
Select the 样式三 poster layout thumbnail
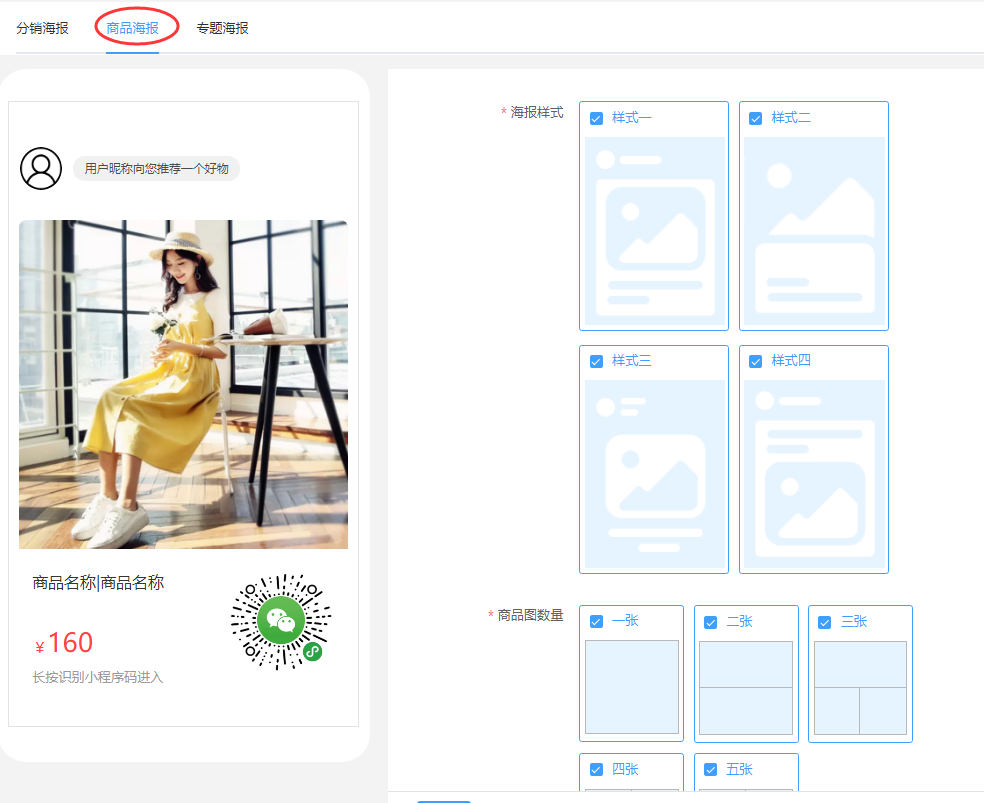tap(655, 474)
